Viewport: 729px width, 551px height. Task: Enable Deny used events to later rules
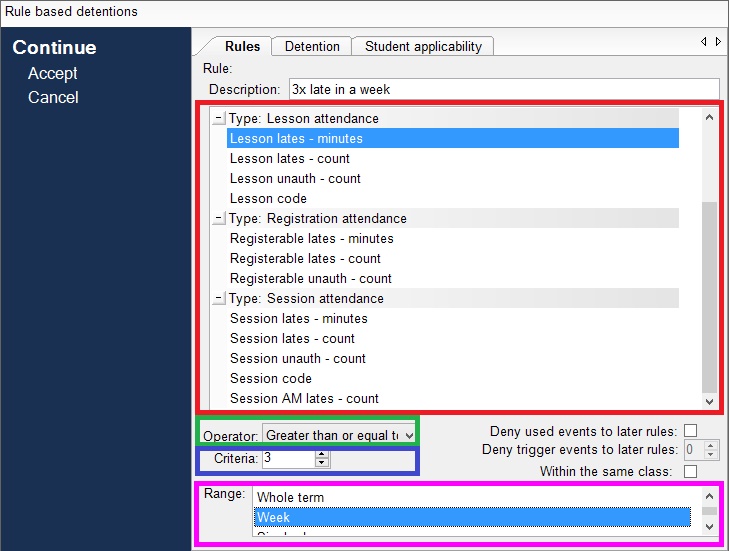(690, 431)
